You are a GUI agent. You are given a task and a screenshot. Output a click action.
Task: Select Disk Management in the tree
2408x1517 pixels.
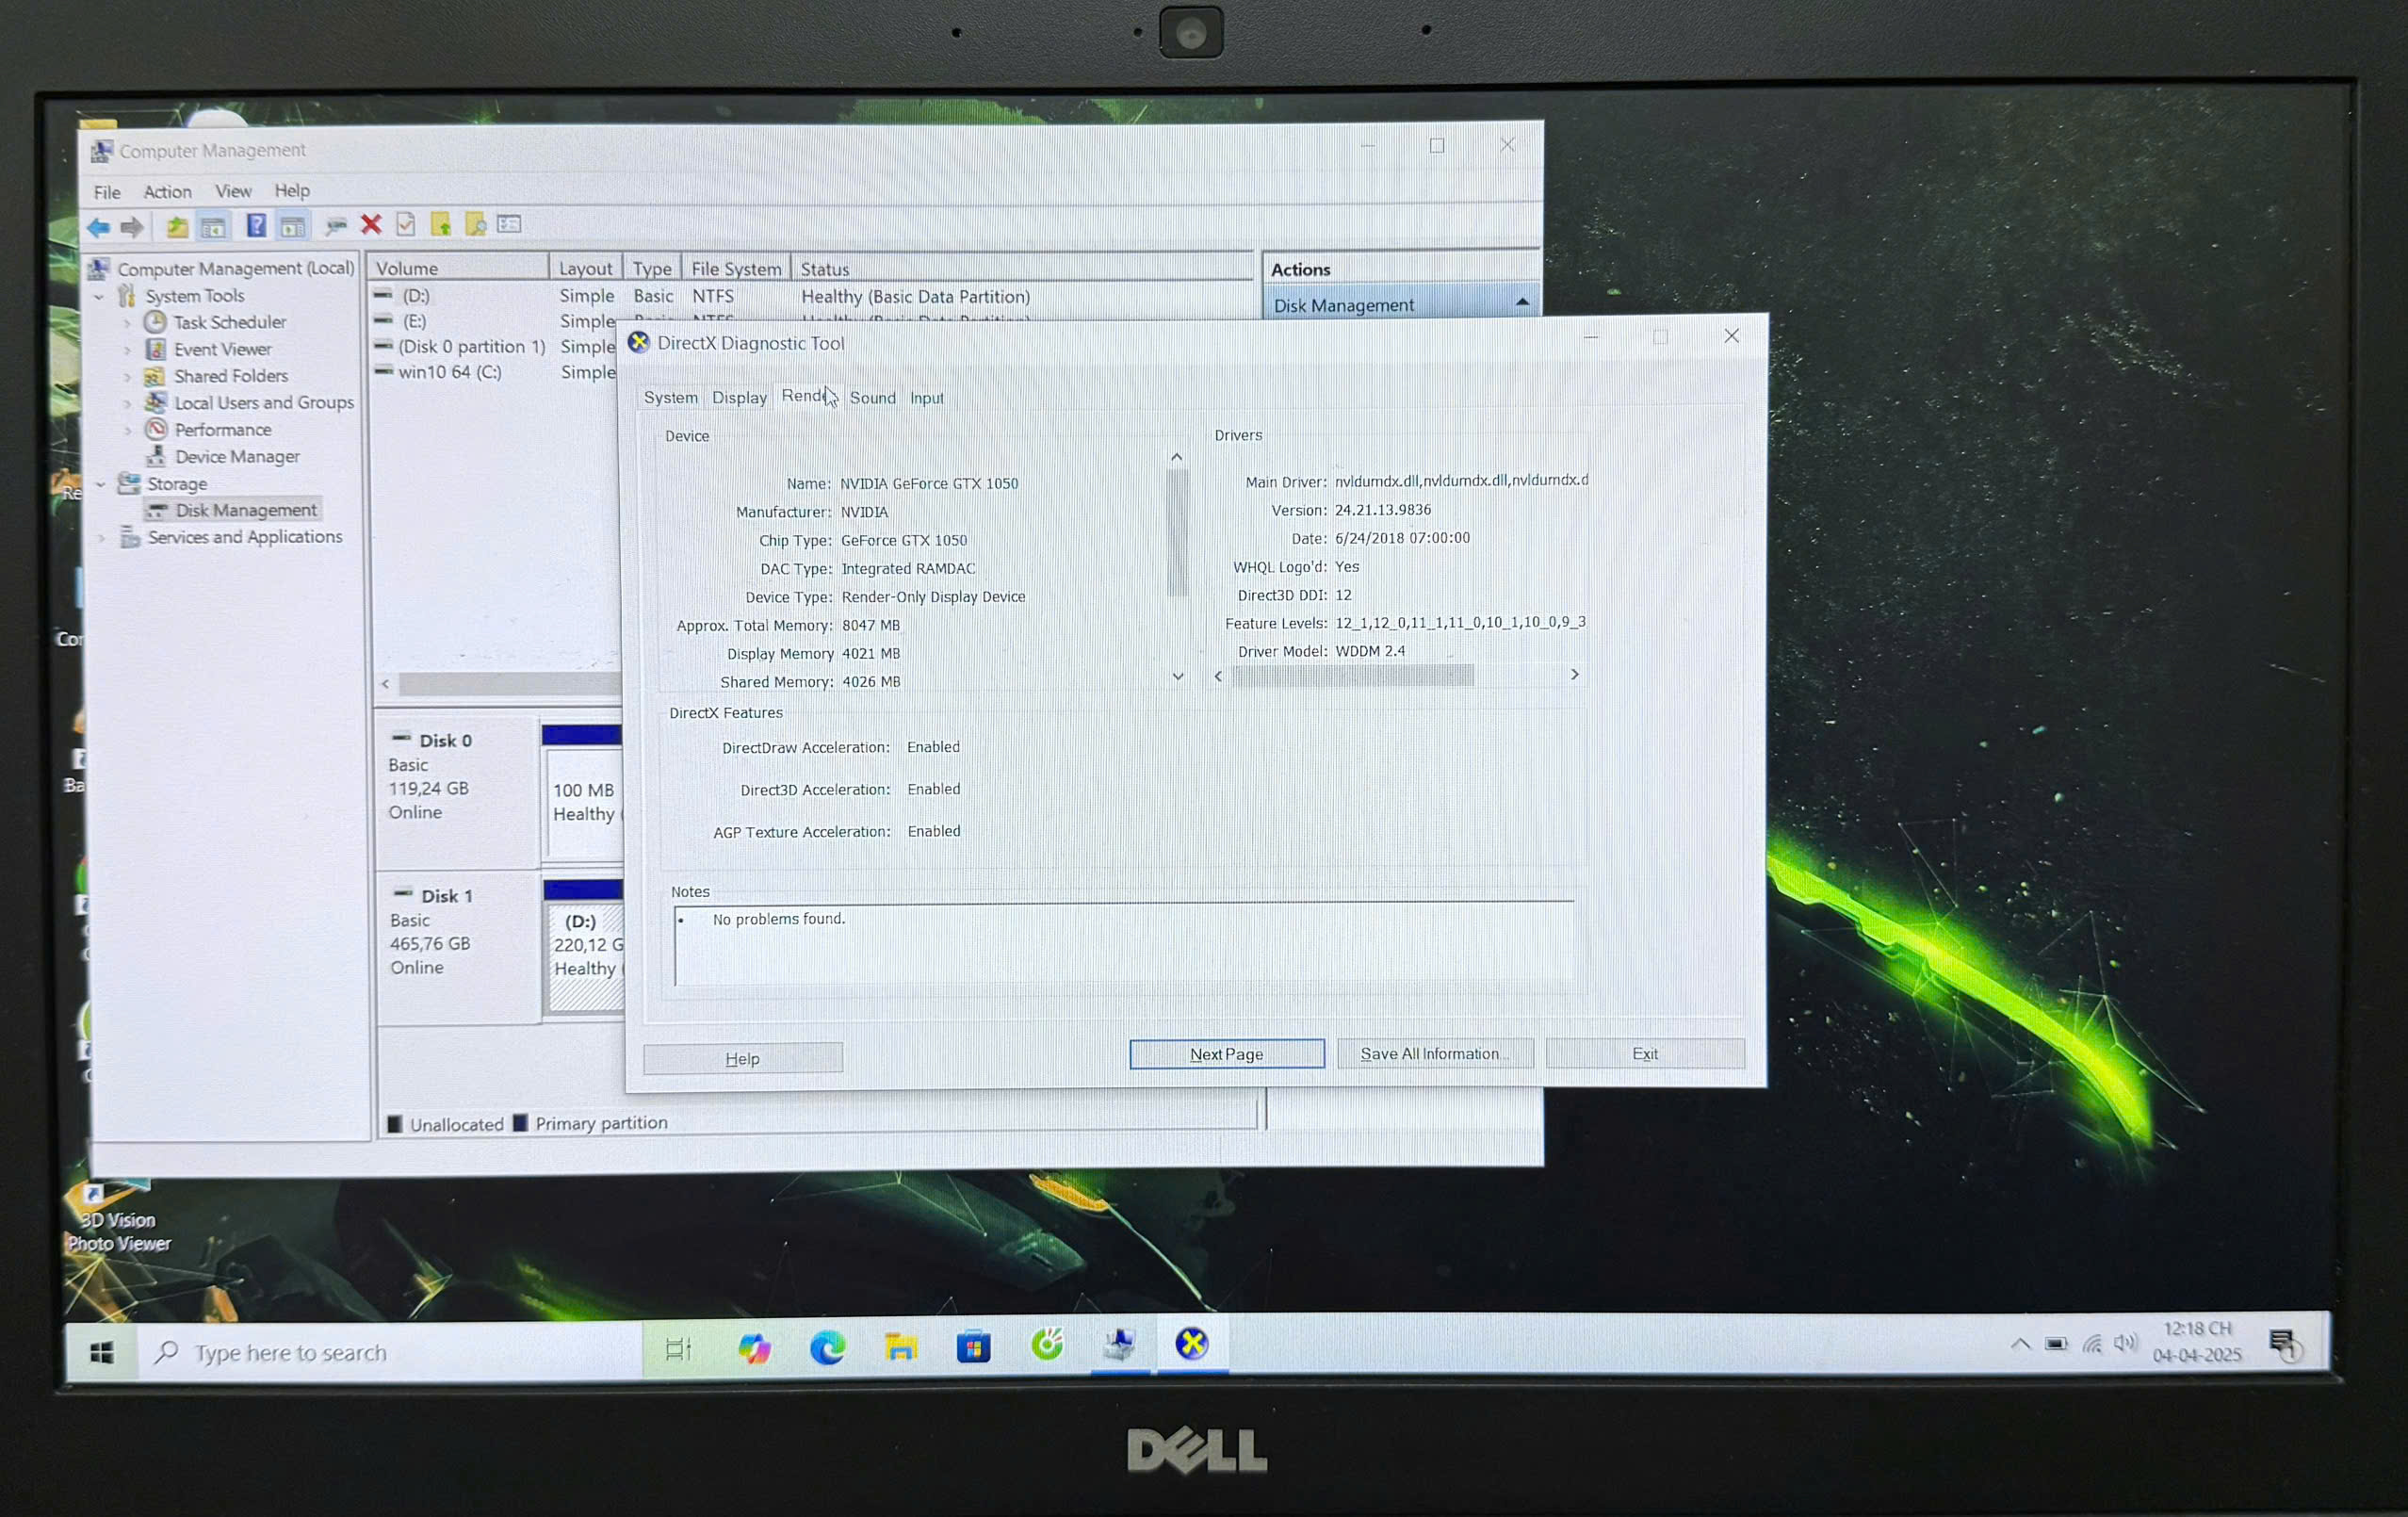[246, 511]
